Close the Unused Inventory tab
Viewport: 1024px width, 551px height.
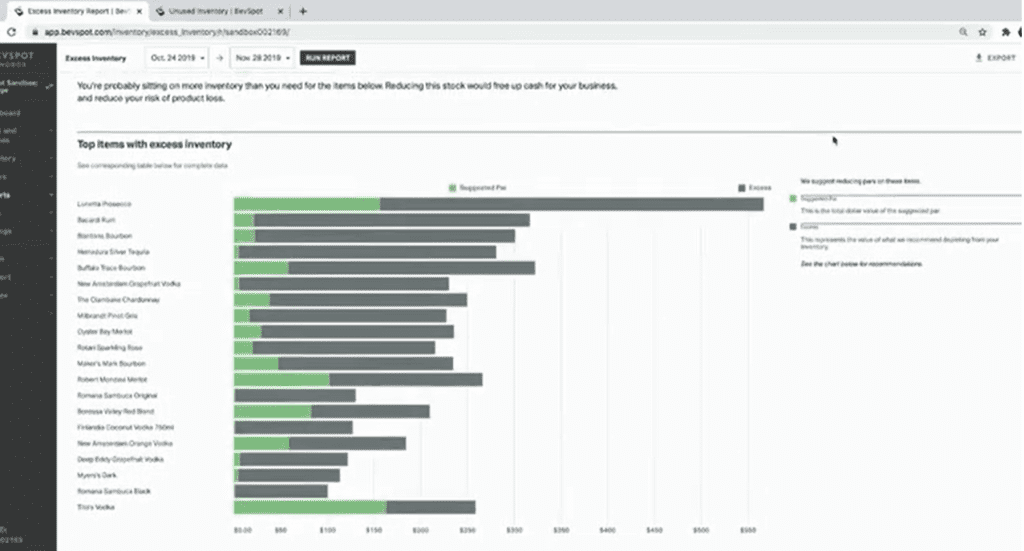(x=280, y=11)
